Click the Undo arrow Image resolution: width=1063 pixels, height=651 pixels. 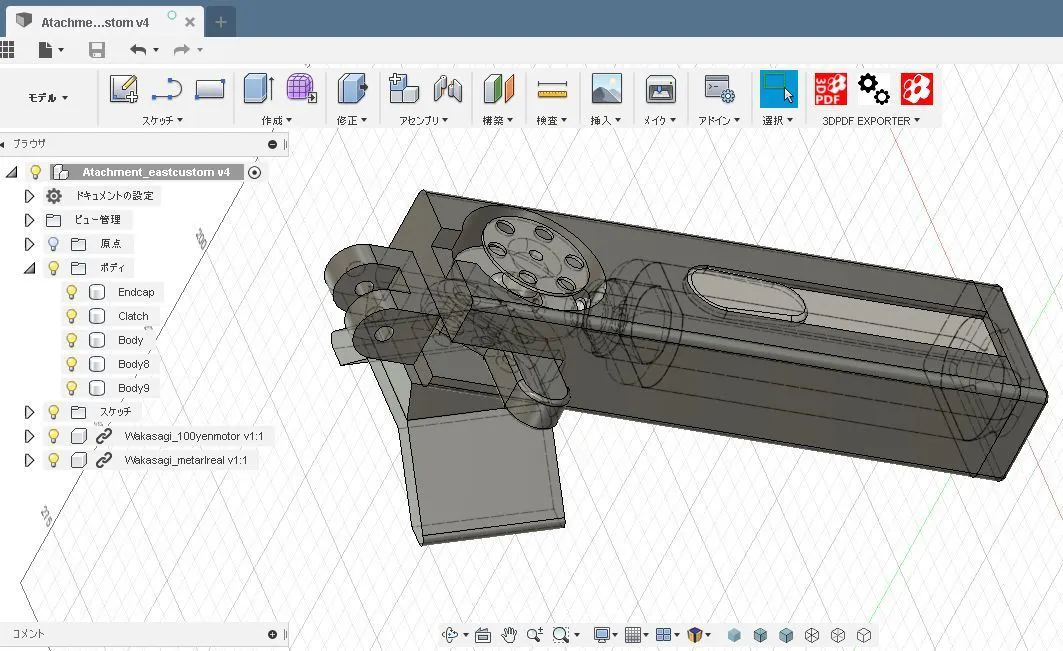138,50
